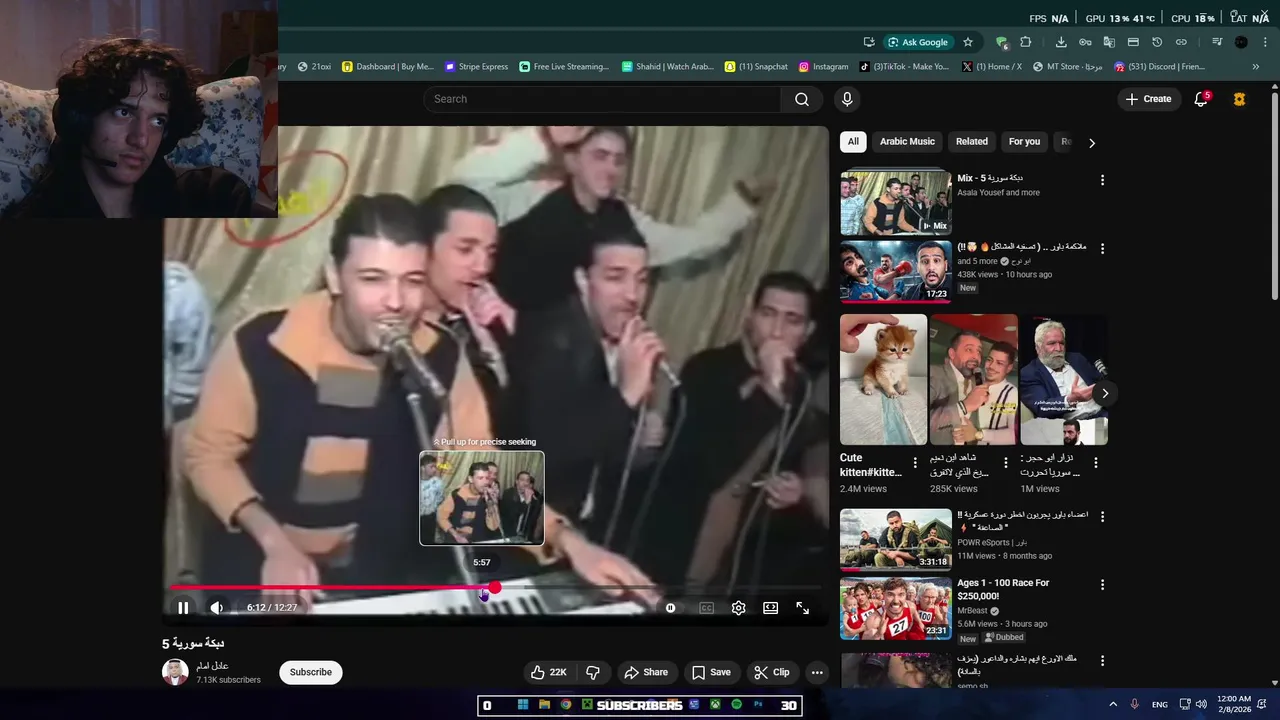Open options for the MrBeast video
Screen dimensions: 1280x720
click(1102, 584)
